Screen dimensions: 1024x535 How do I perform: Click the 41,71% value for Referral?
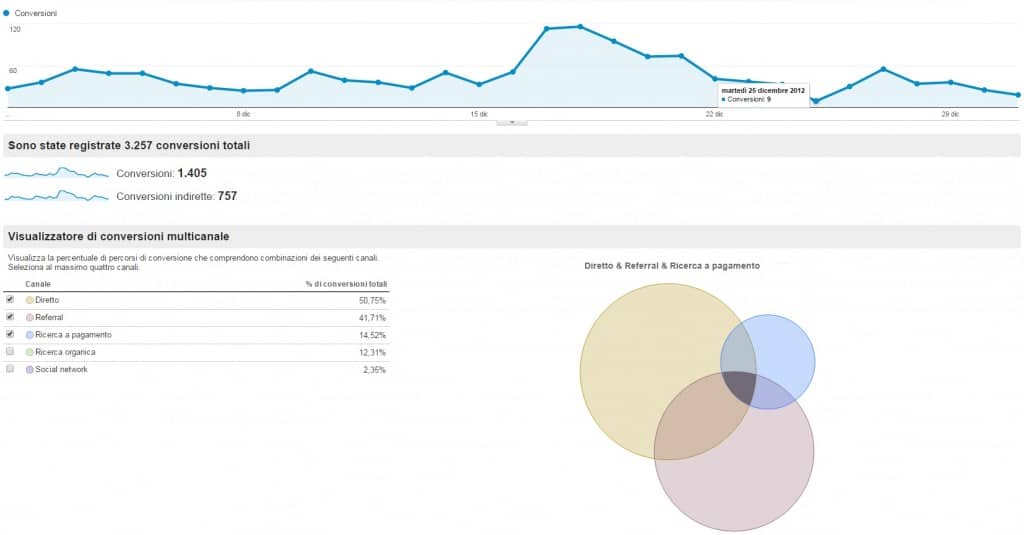[x=372, y=318]
